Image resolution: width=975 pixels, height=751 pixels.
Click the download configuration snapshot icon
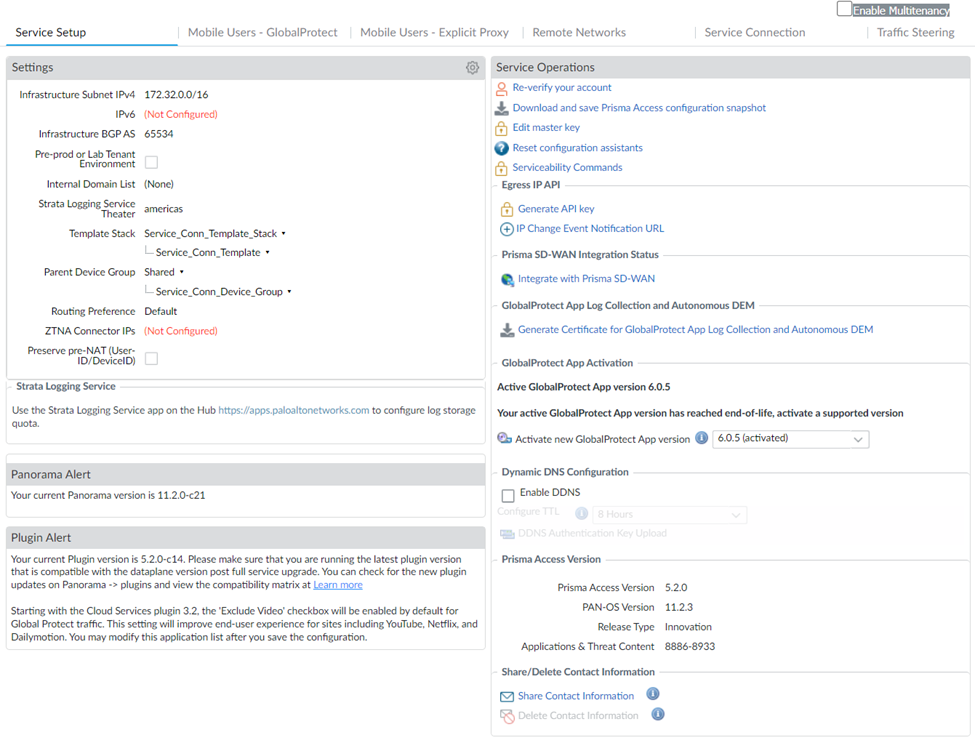[x=502, y=108]
